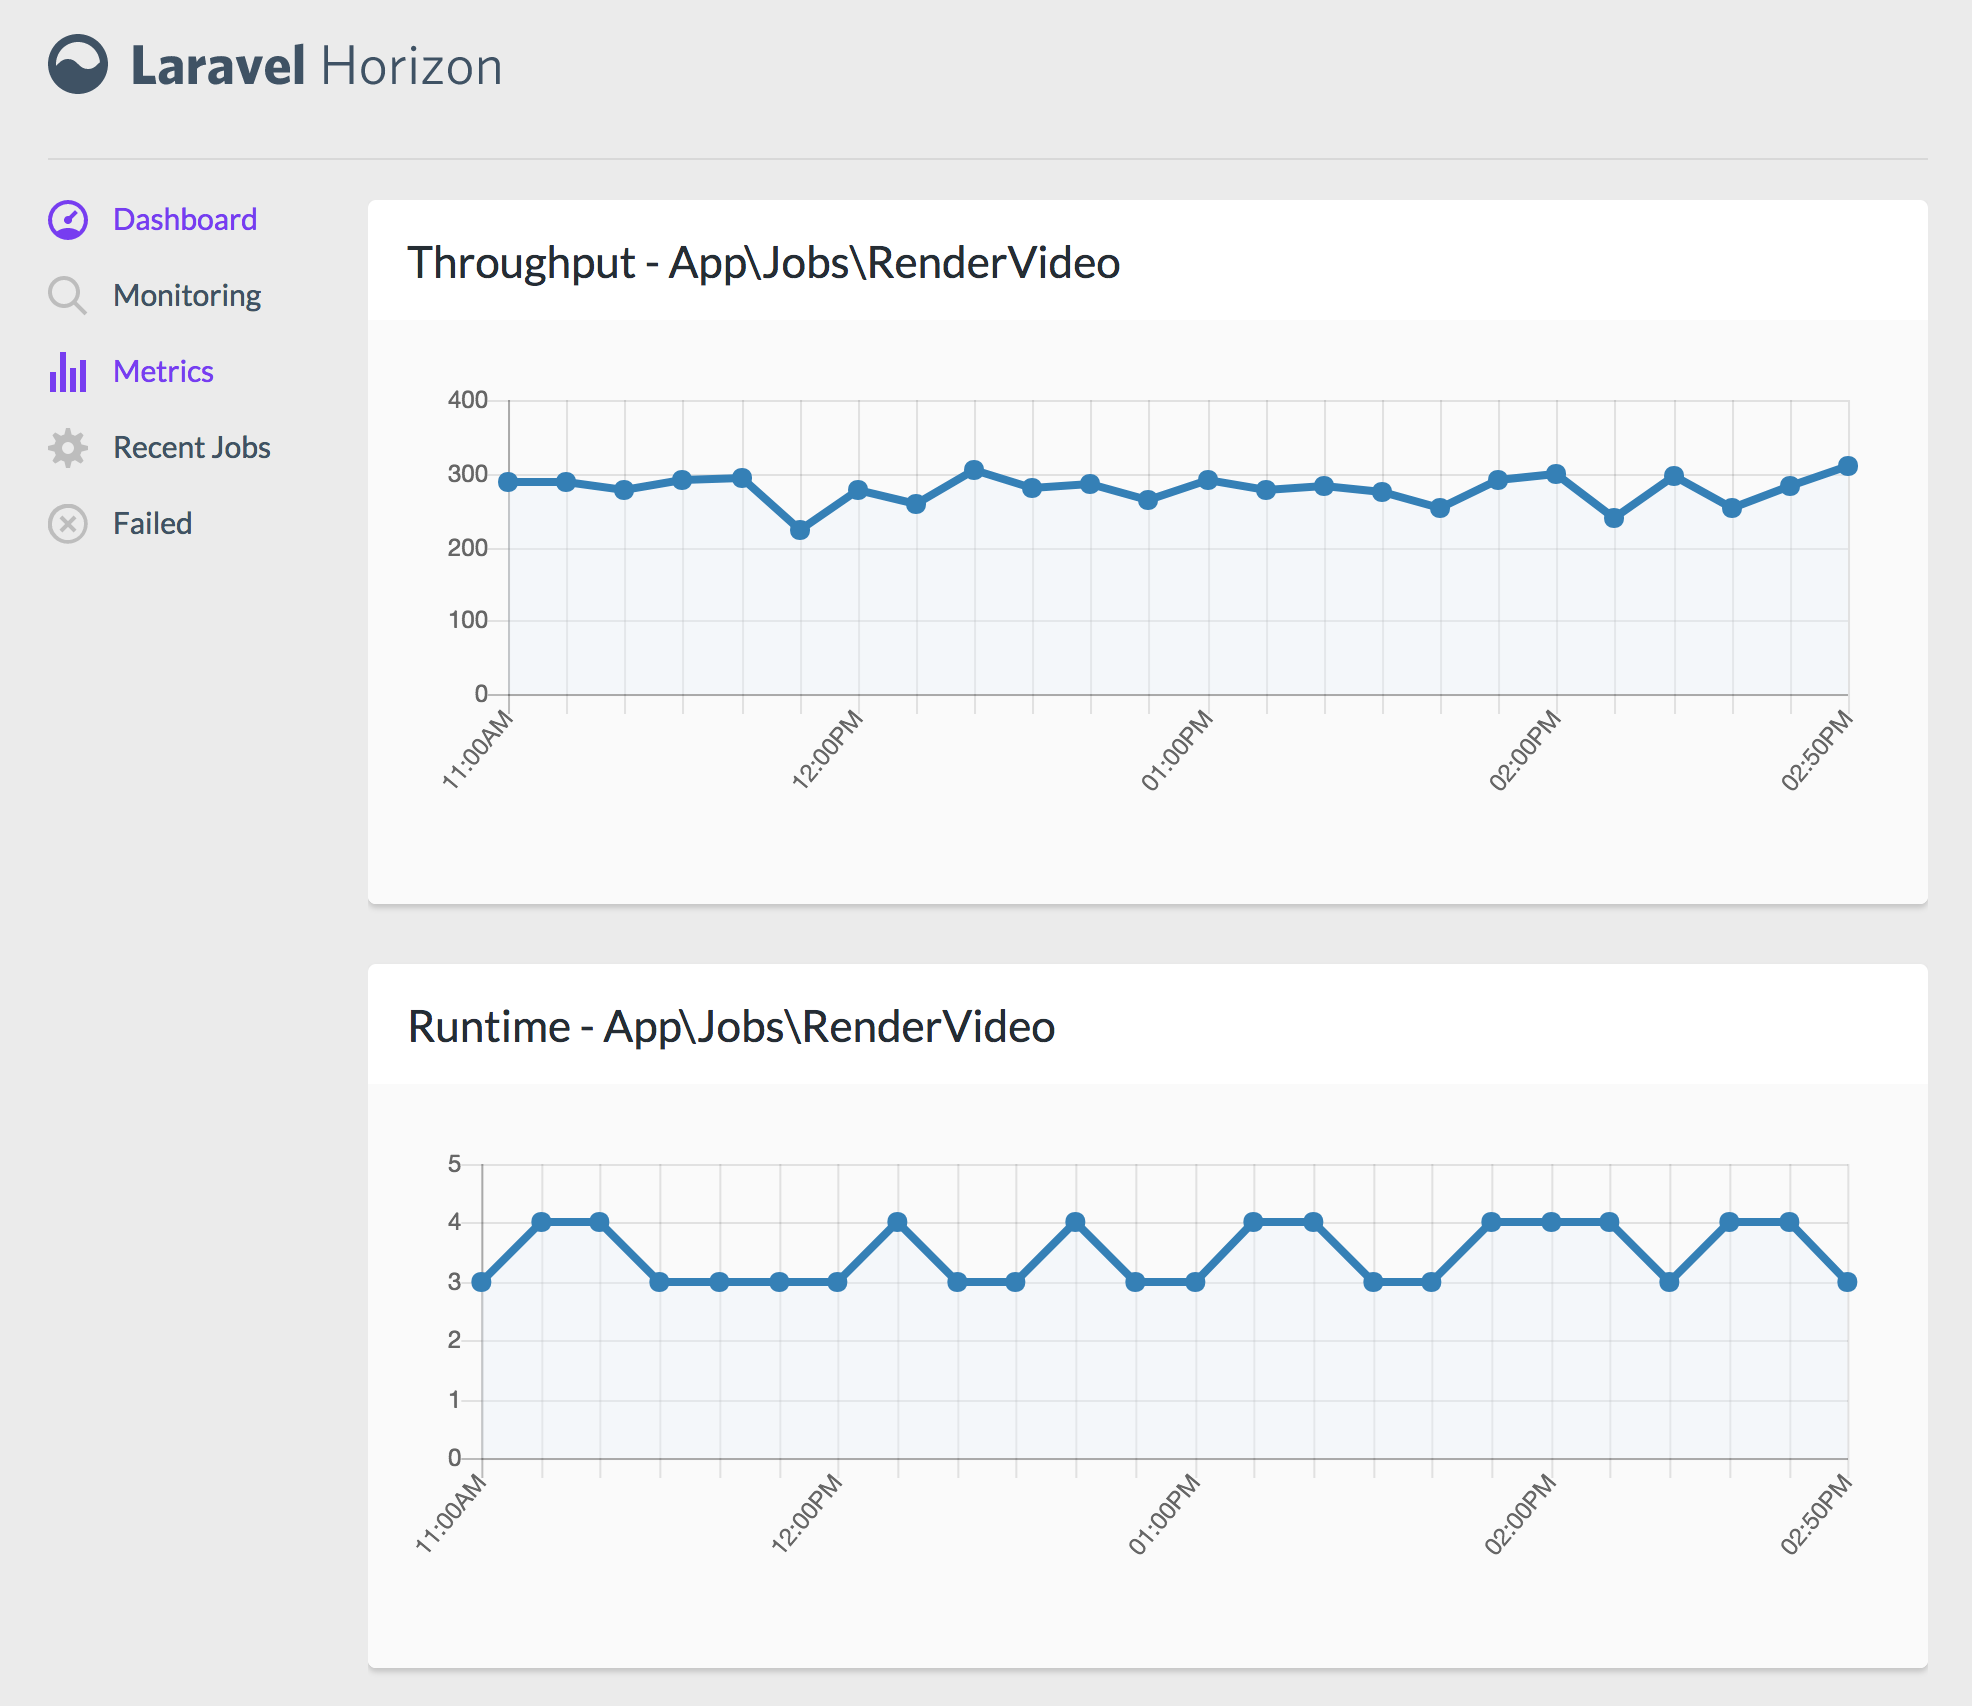This screenshot has width=1972, height=1706.
Task: Click the lowest throughput dip before 12:00PM
Action: pos(800,530)
